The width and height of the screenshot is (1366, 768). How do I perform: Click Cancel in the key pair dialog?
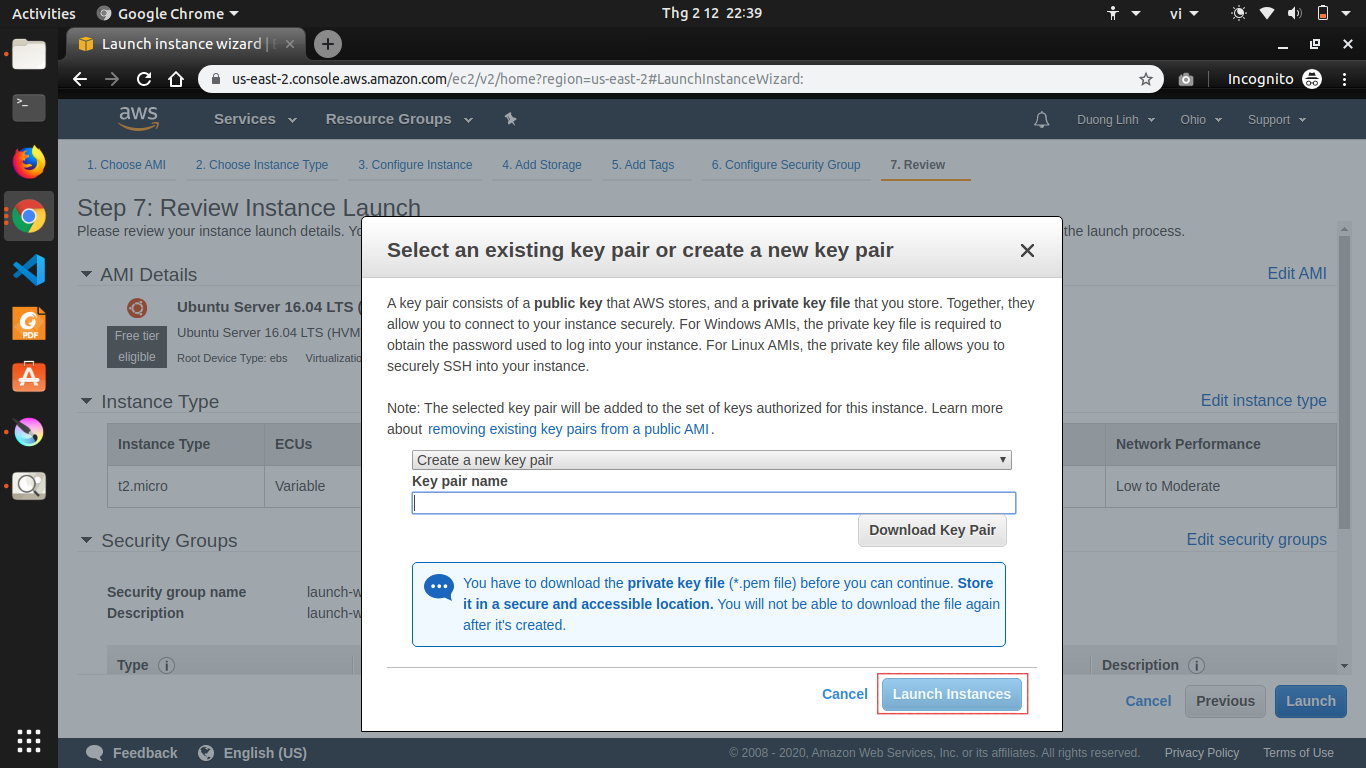click(844, 694)
